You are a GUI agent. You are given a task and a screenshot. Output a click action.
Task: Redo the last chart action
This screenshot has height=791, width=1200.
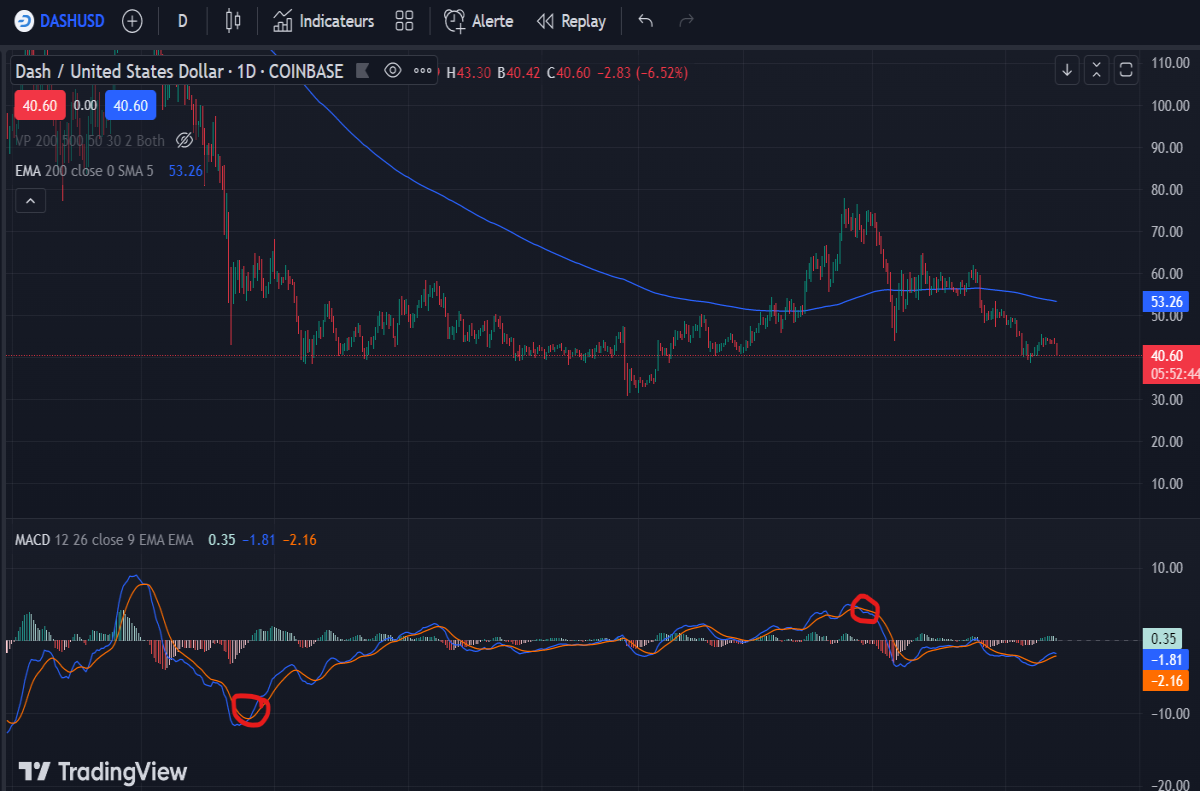point(686,21)
